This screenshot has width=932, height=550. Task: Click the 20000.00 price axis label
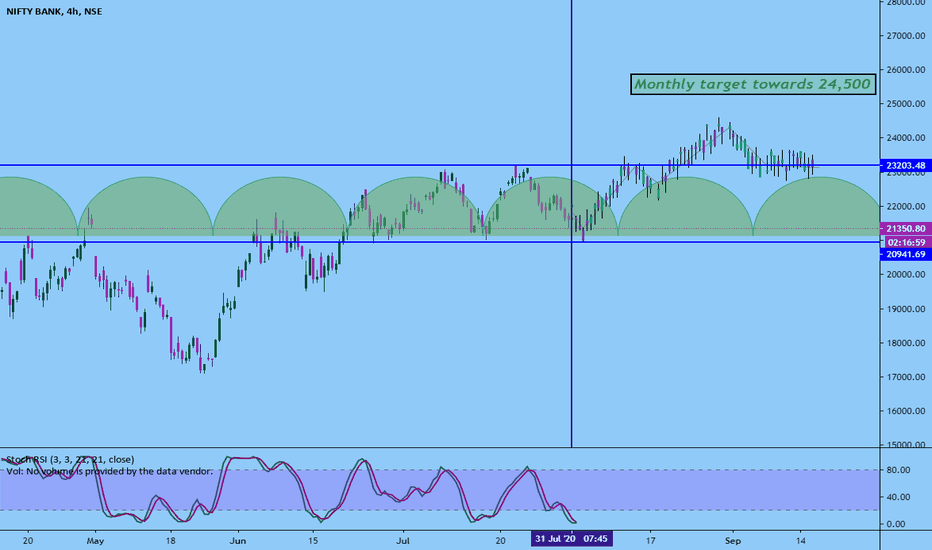(905, 275)
